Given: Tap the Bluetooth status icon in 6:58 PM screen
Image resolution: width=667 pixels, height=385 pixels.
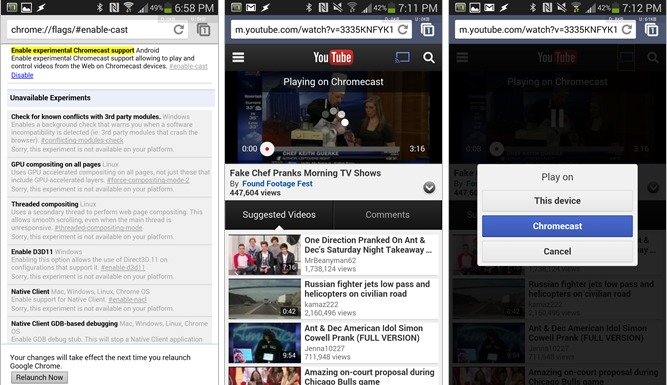Looking at the screenshot, I should [100, 8].
